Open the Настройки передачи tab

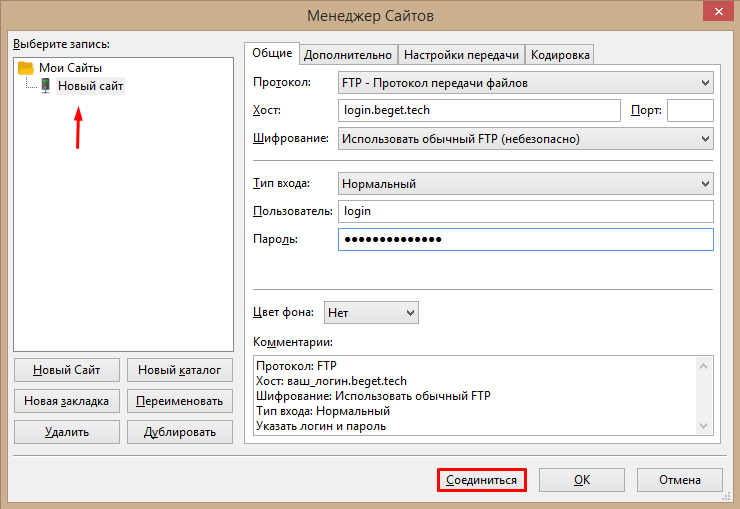click(x=461, y=55)
